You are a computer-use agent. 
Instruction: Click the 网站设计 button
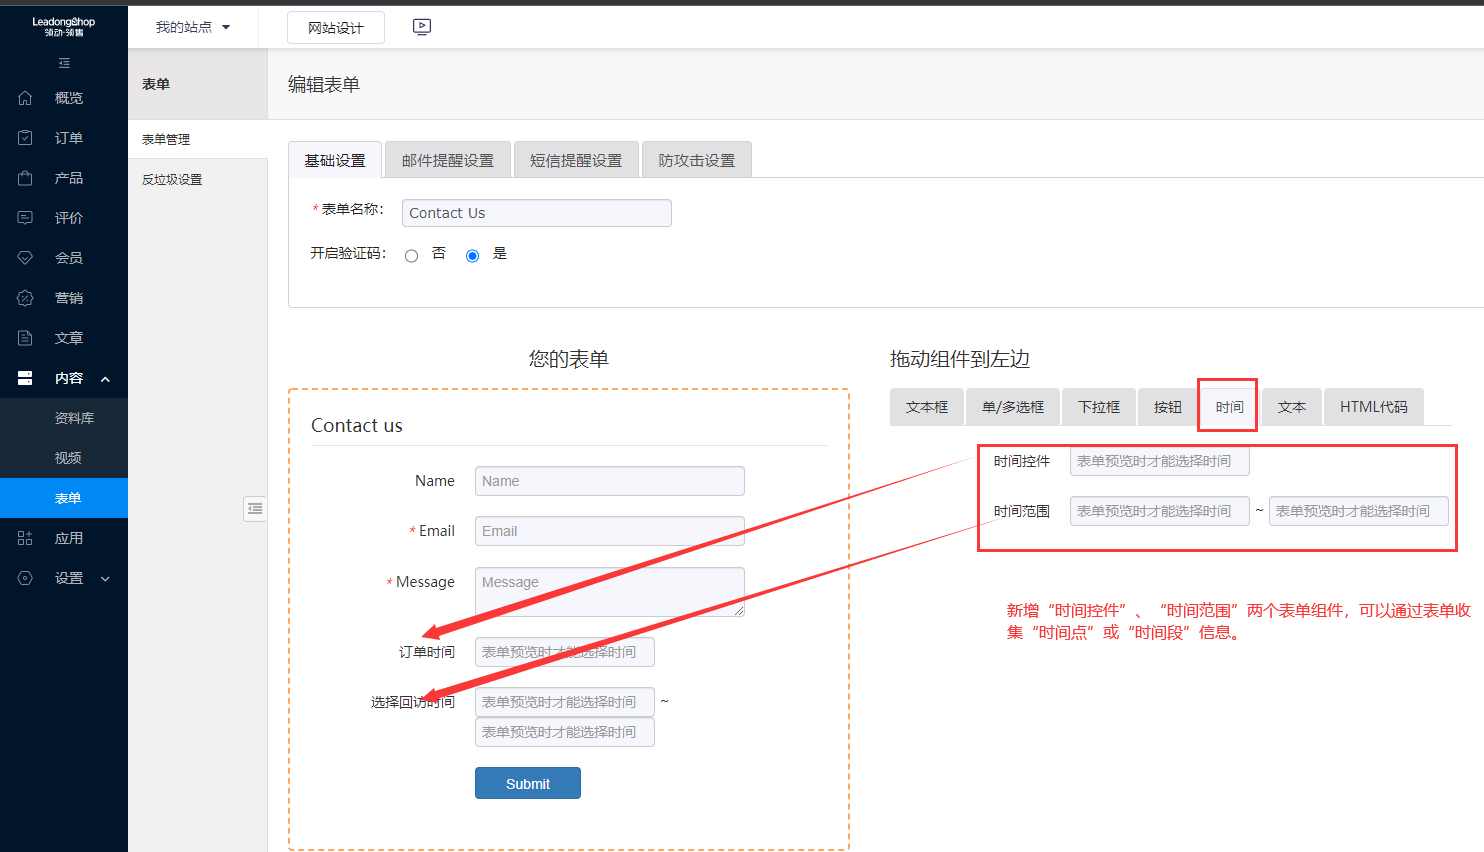pyautogui.click(x=335, y=28)
